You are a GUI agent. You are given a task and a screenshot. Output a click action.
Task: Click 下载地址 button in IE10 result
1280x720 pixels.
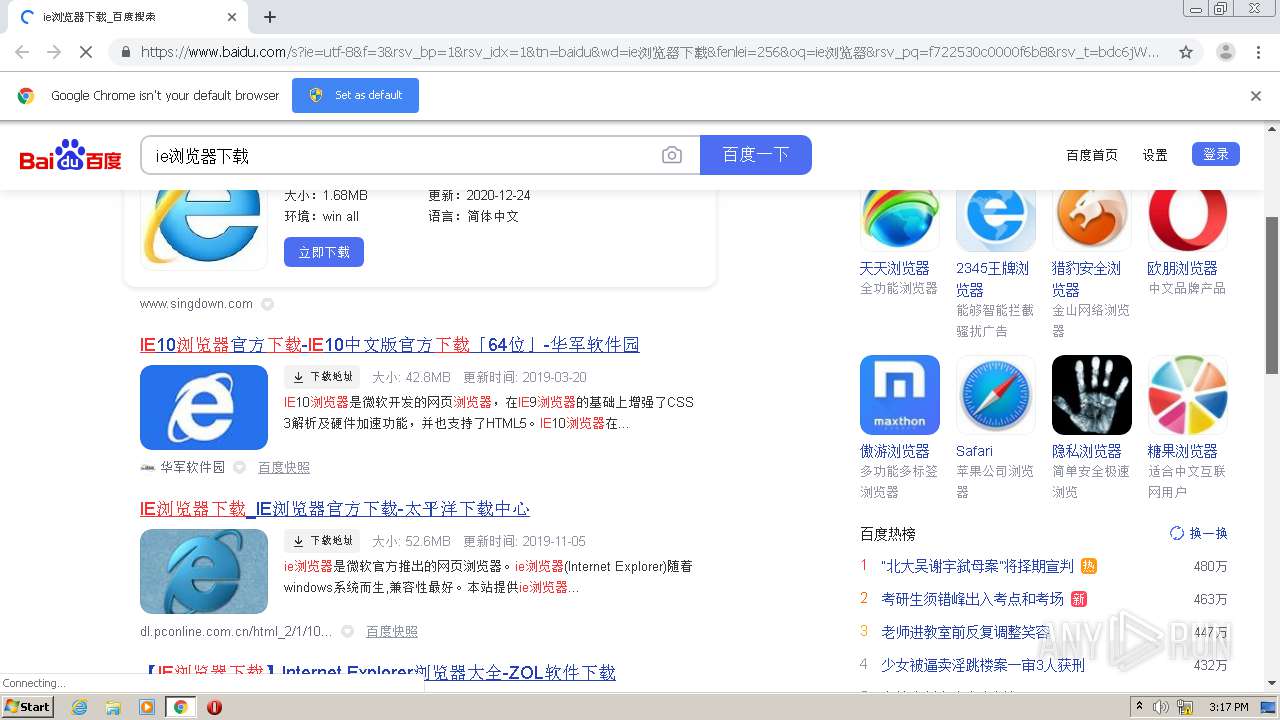pyautogui.click(x=322, y=377)
